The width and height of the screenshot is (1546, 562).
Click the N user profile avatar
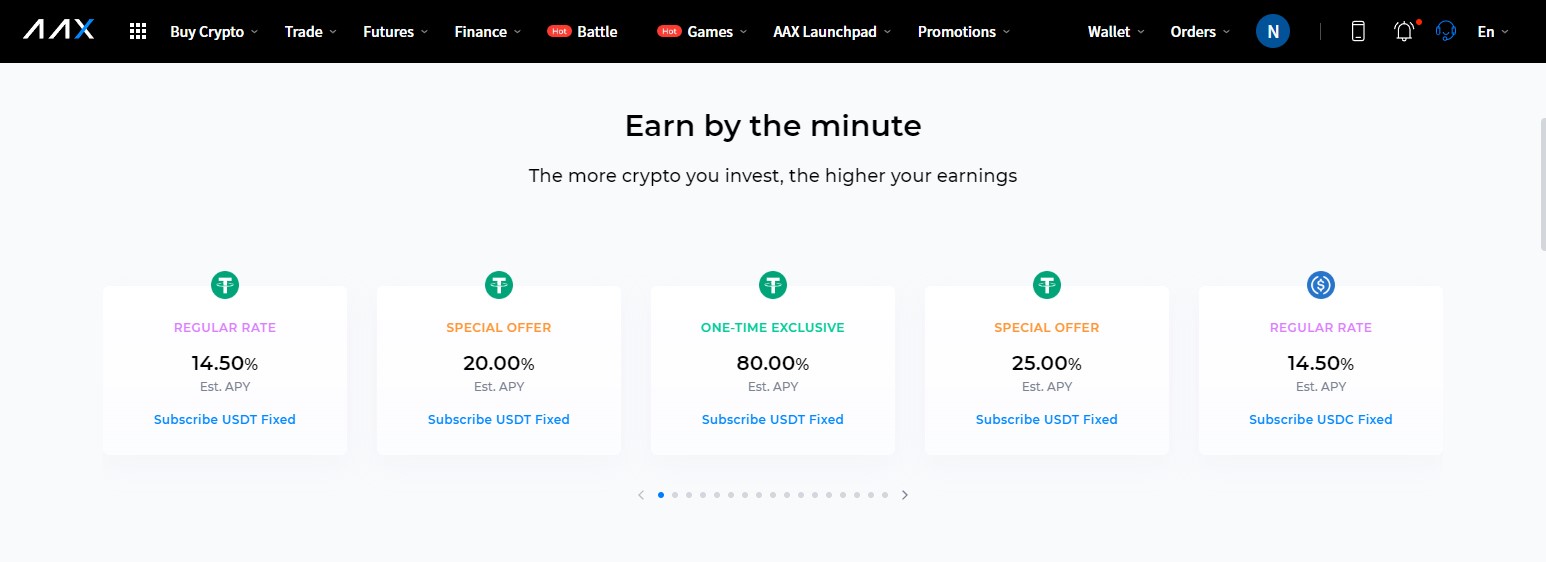click(1273, 31)
